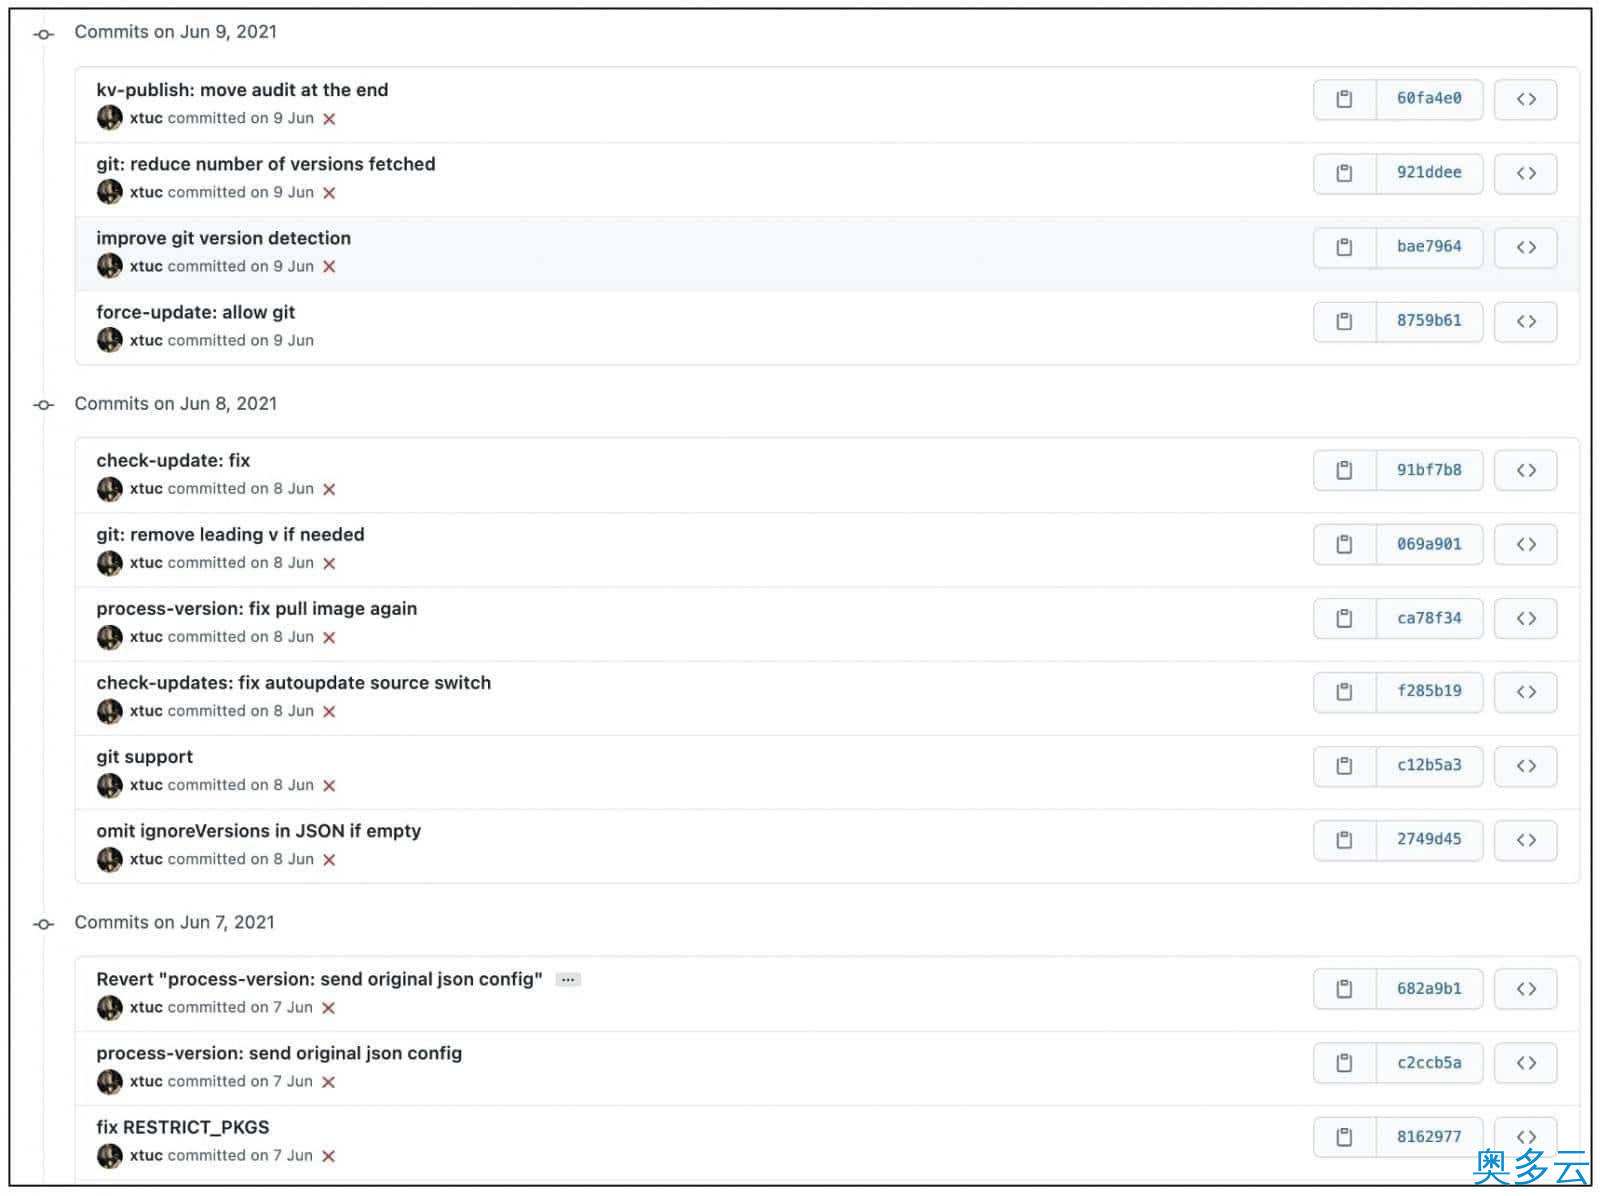The height and width of the screenshot is (1196, 1600).
Task: Copy full SHA for commit bae7964
Action: (1344, 247)
